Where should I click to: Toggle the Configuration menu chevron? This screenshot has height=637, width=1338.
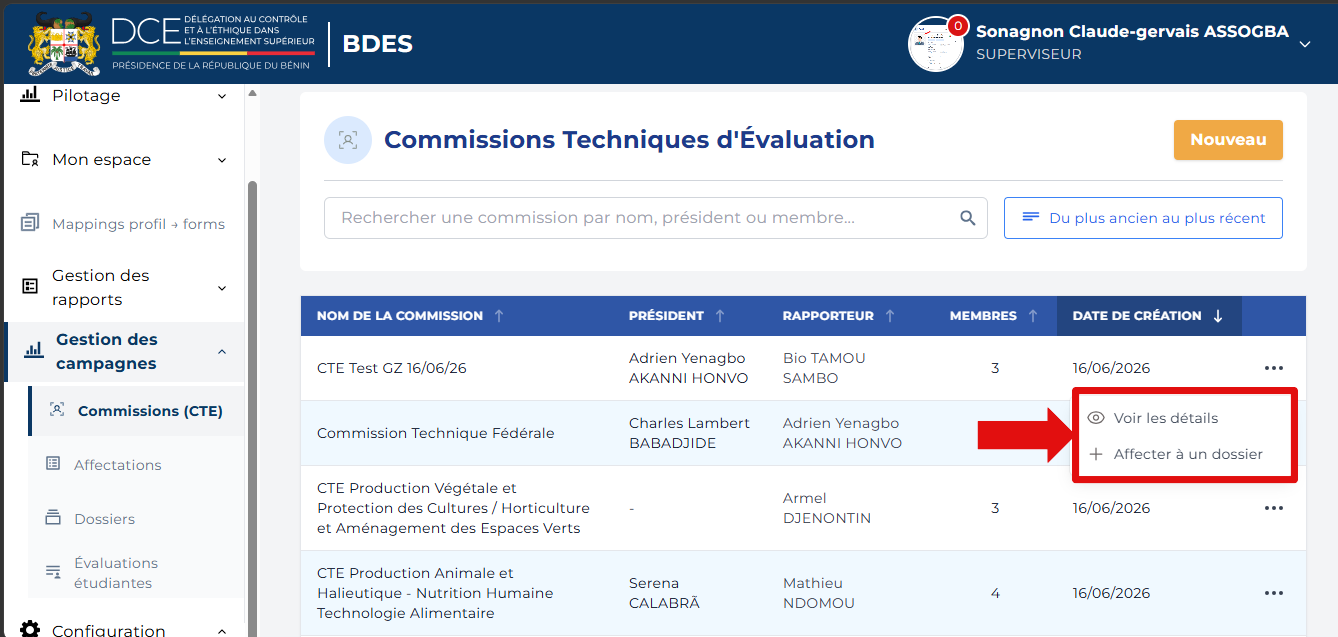[222, 631]
